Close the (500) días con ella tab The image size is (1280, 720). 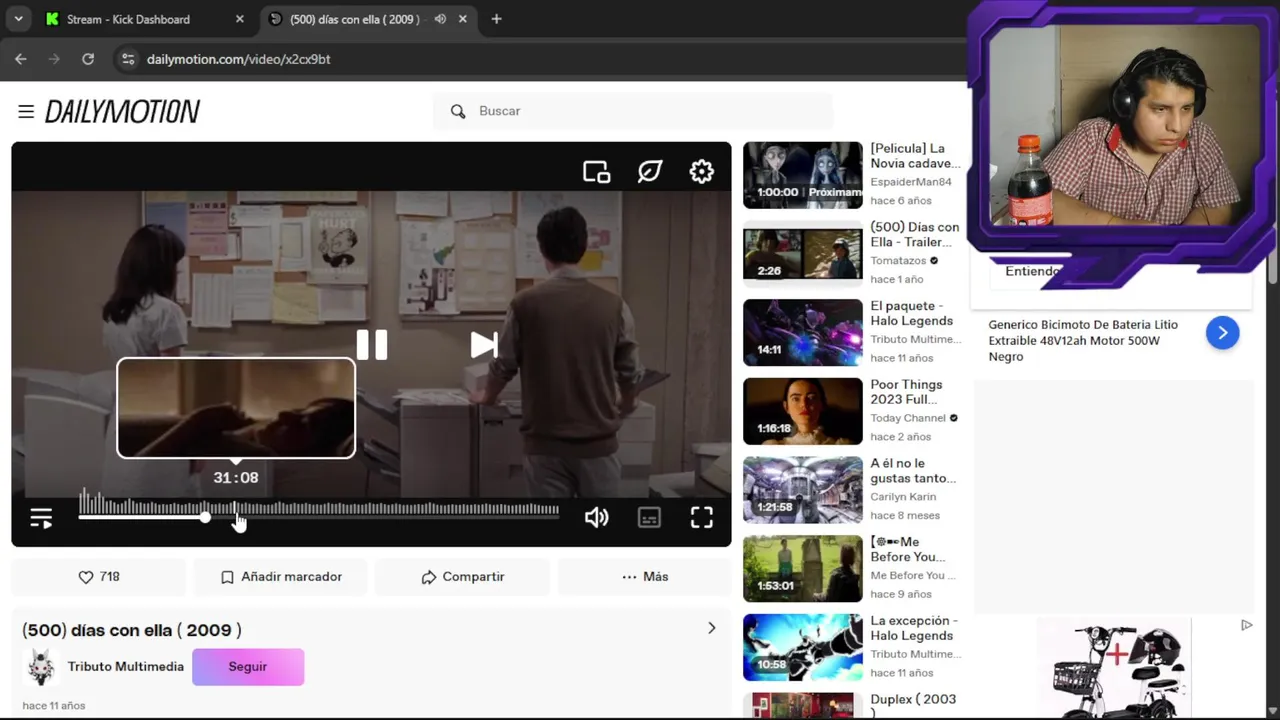coord(463,19)
